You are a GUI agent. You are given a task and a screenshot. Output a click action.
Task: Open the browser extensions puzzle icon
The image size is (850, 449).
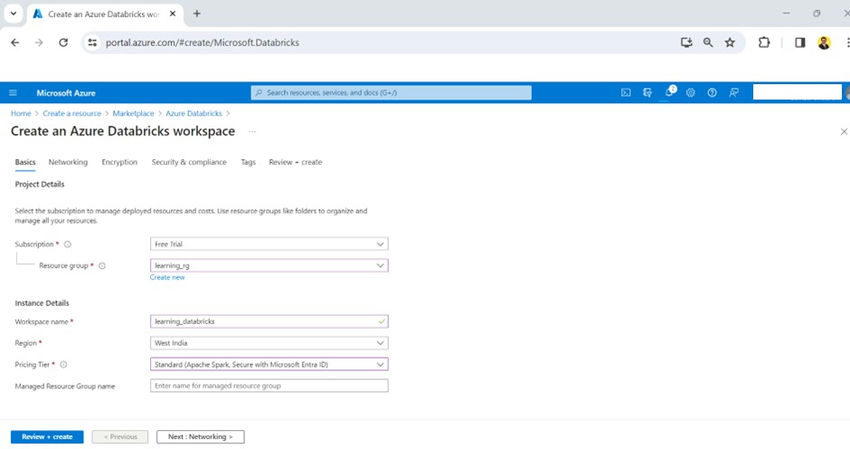tap(764, 42)
